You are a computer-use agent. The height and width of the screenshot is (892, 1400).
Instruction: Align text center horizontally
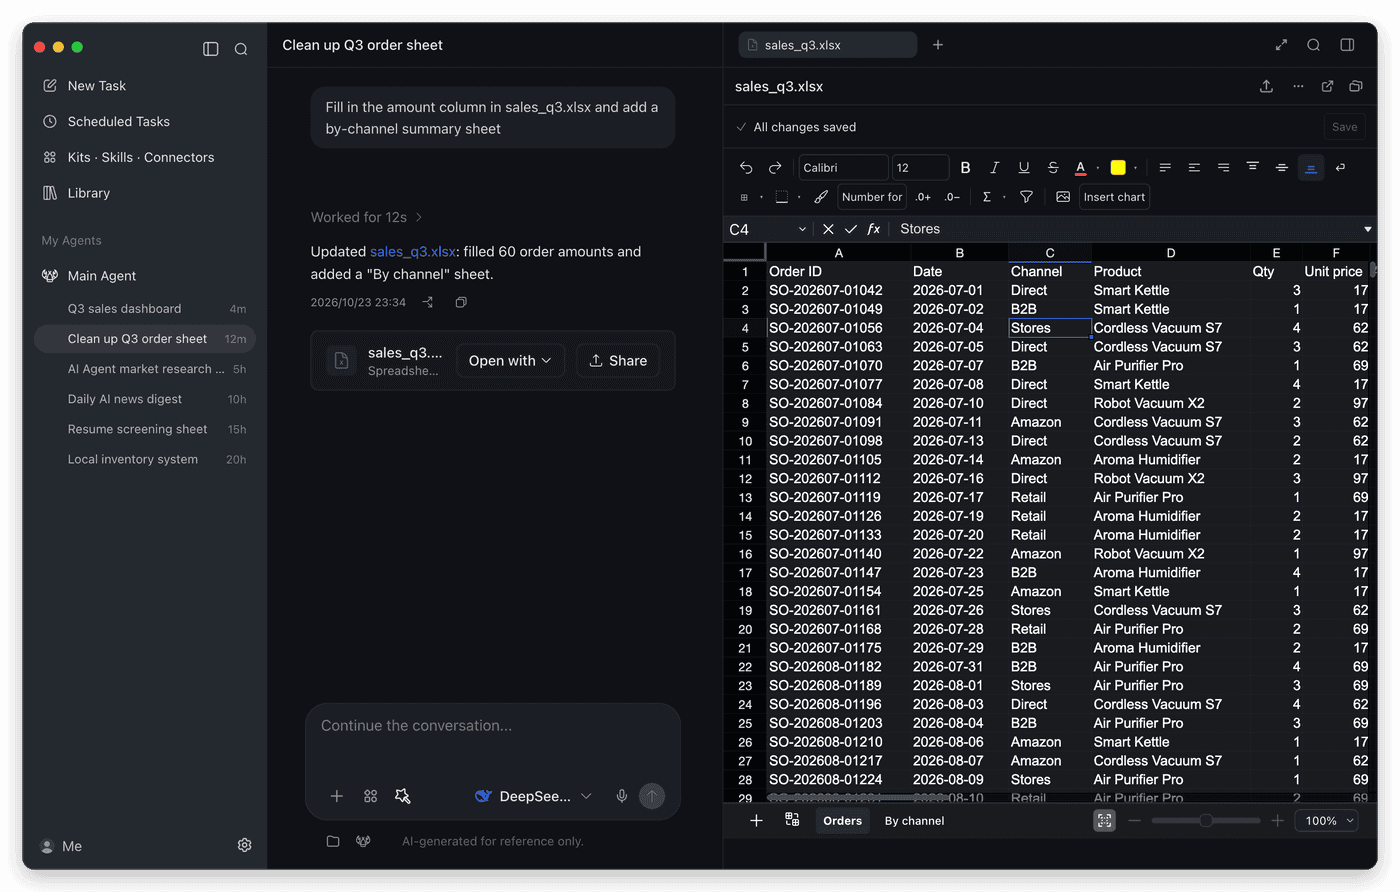(1194, 168)
